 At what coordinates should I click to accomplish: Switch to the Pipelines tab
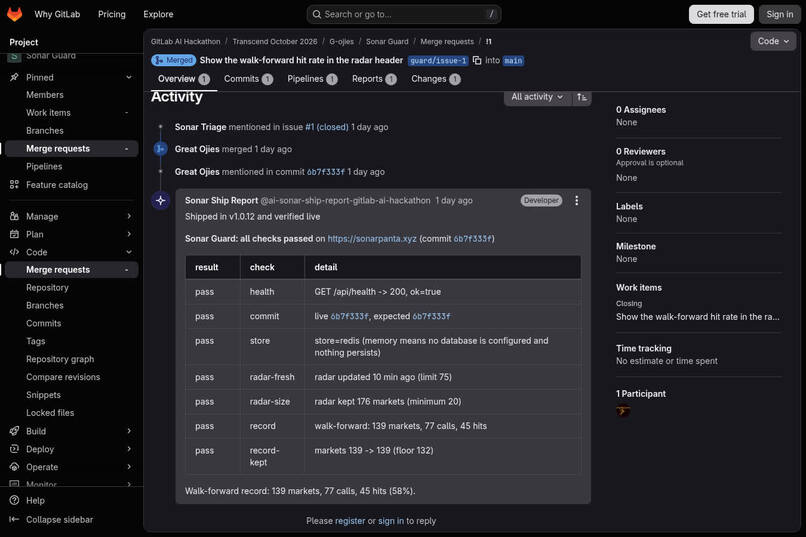pos(312,79)
